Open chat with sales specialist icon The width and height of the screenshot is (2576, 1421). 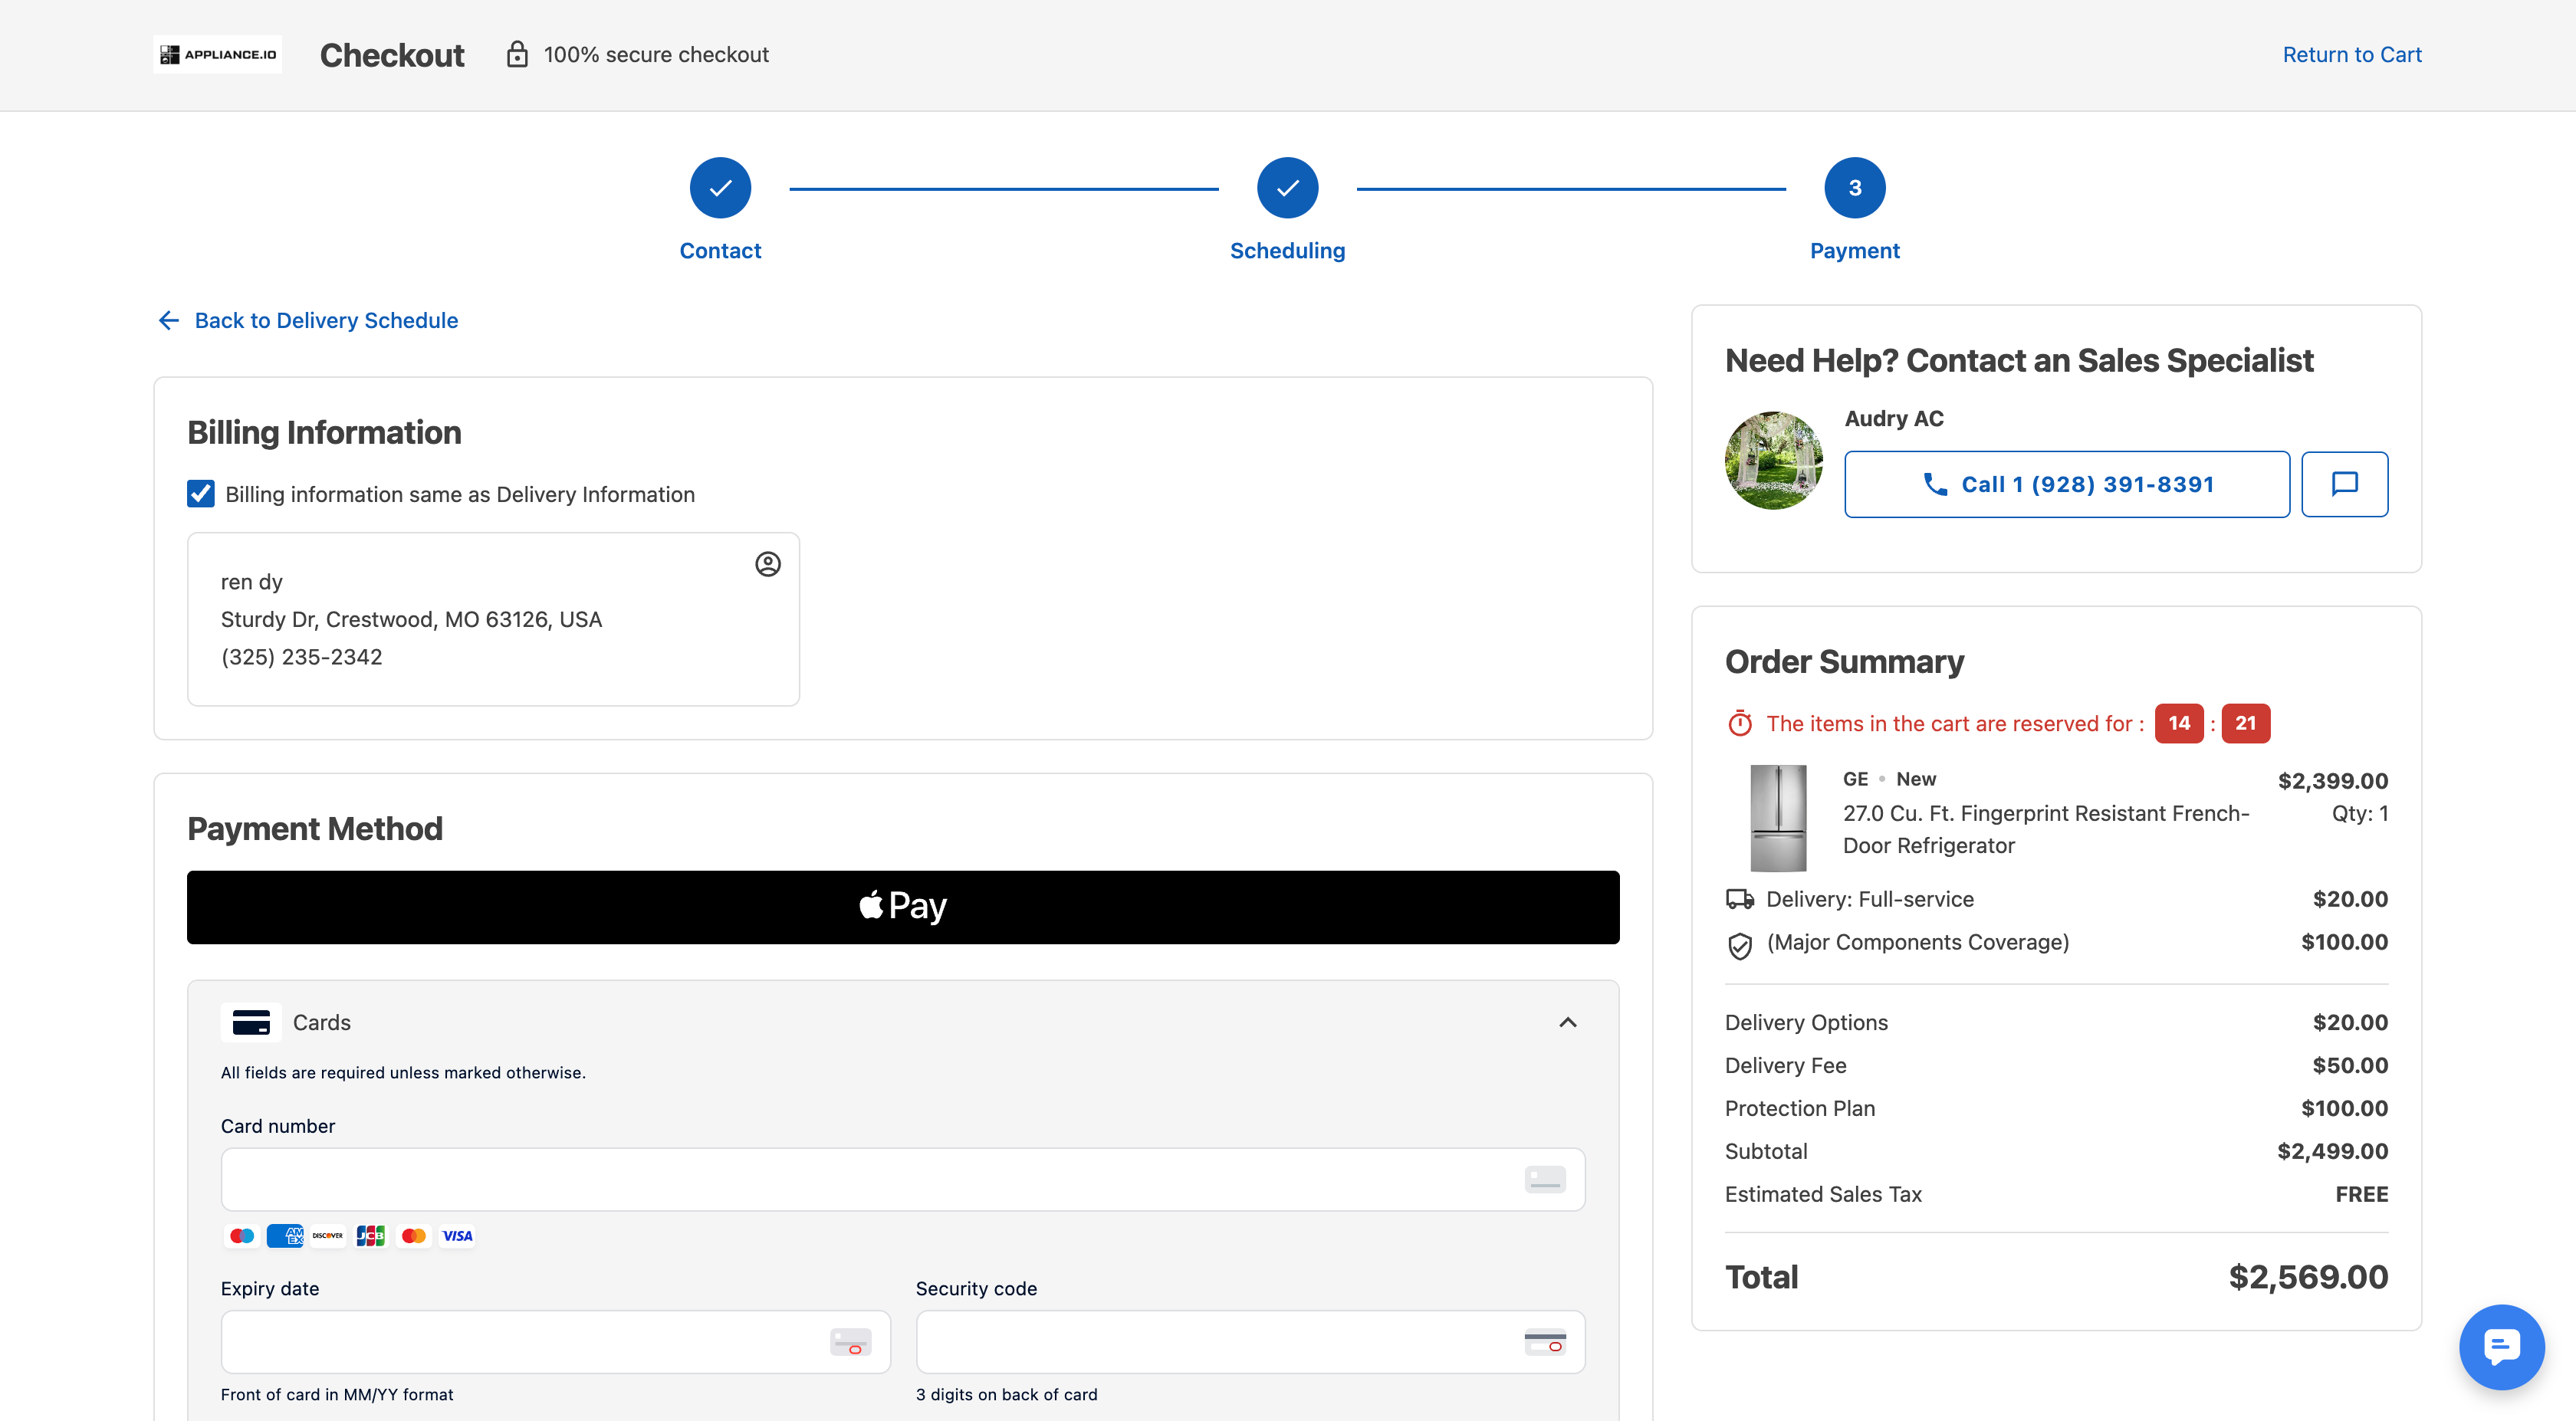[2344, 484]
